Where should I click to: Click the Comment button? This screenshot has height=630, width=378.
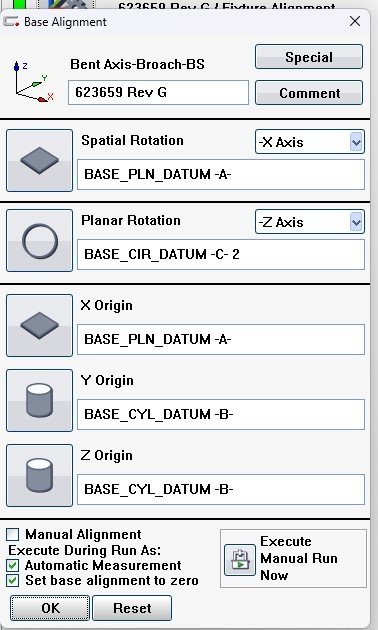pyautogui.click(x=309, y=93)
